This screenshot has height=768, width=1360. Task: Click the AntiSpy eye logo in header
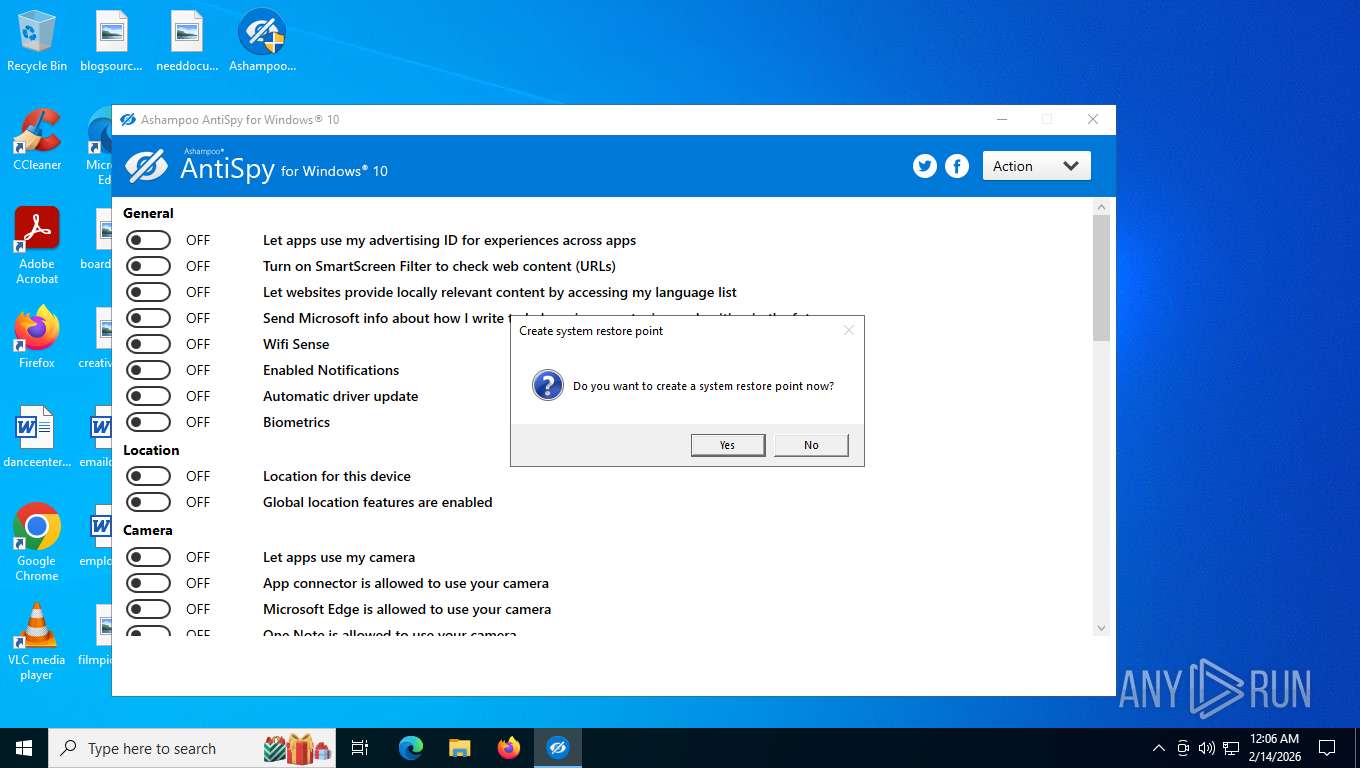[146, 166]
